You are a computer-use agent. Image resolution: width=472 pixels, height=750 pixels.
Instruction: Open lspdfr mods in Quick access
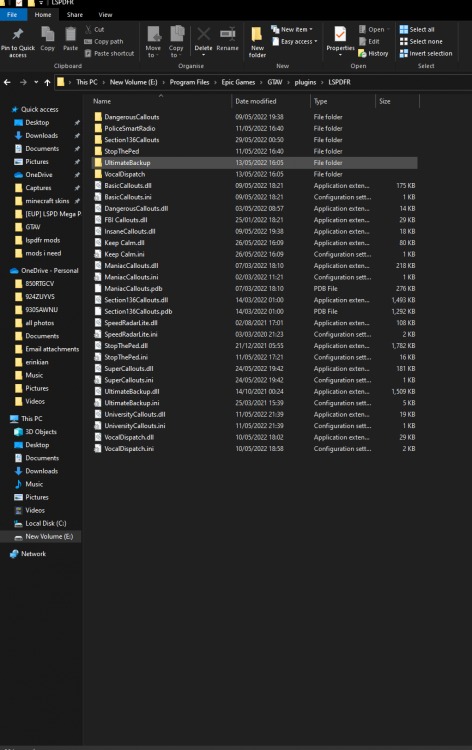[43, 241]
